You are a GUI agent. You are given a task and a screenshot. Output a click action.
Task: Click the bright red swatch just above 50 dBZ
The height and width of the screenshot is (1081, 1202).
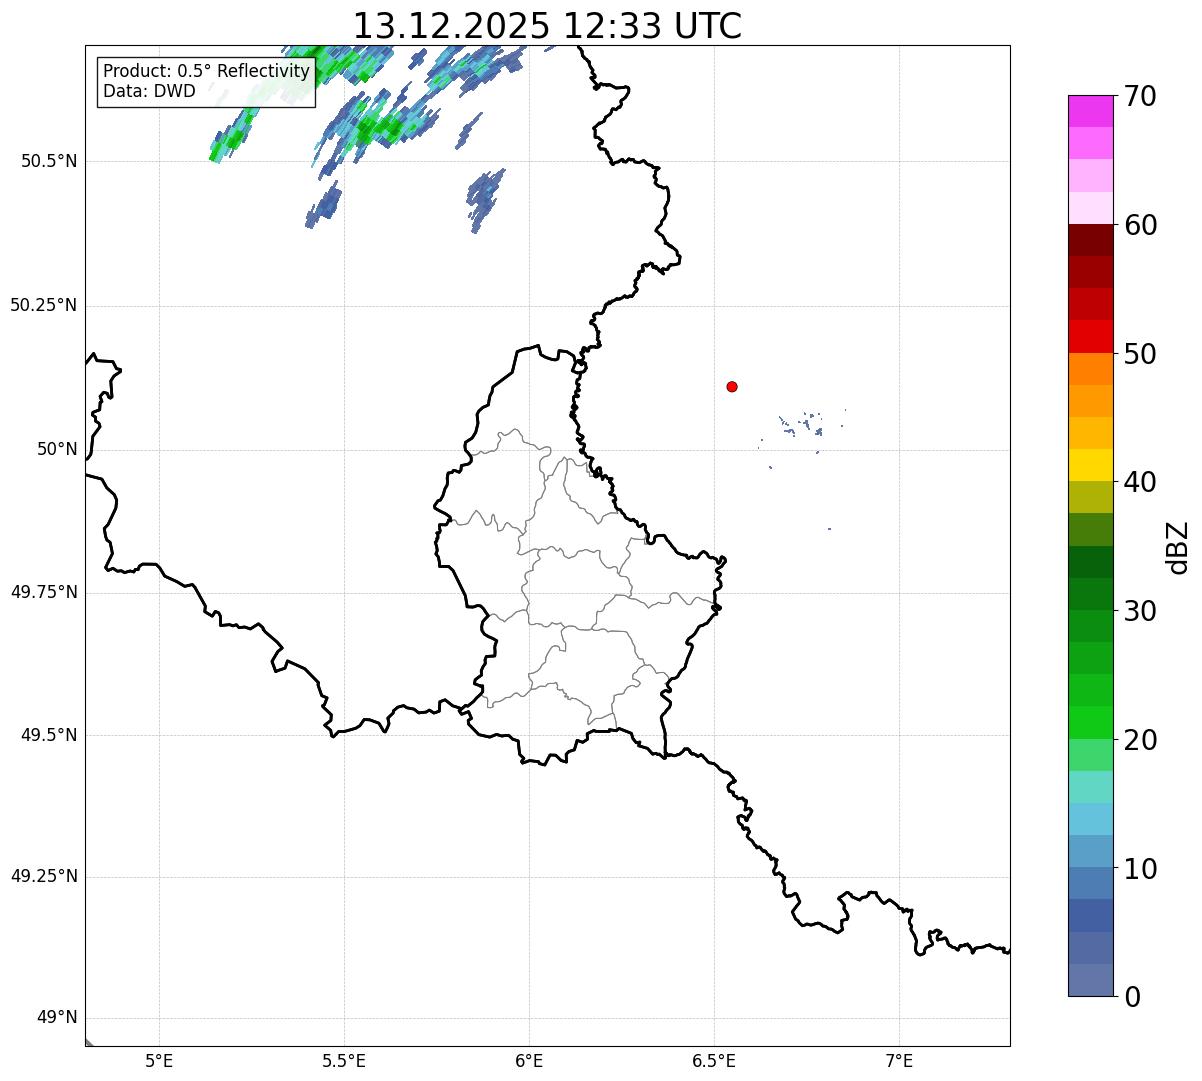click(1090, 337)
